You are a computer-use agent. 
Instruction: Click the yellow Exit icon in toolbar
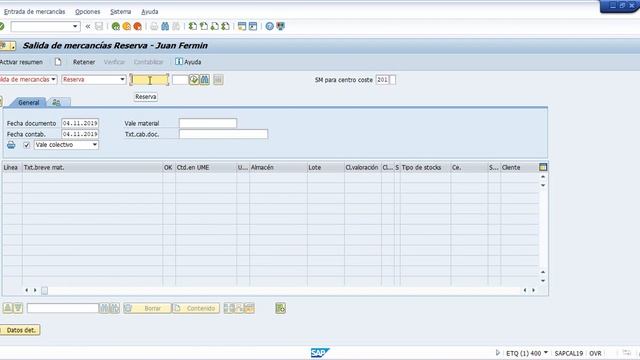tap(127, 27)
